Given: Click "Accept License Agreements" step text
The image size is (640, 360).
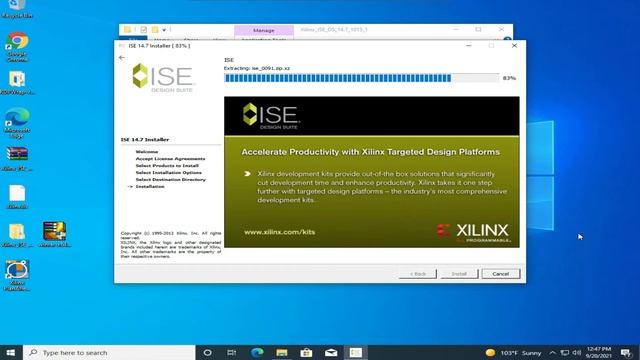Looking at the screenshot, I should 170,158.
